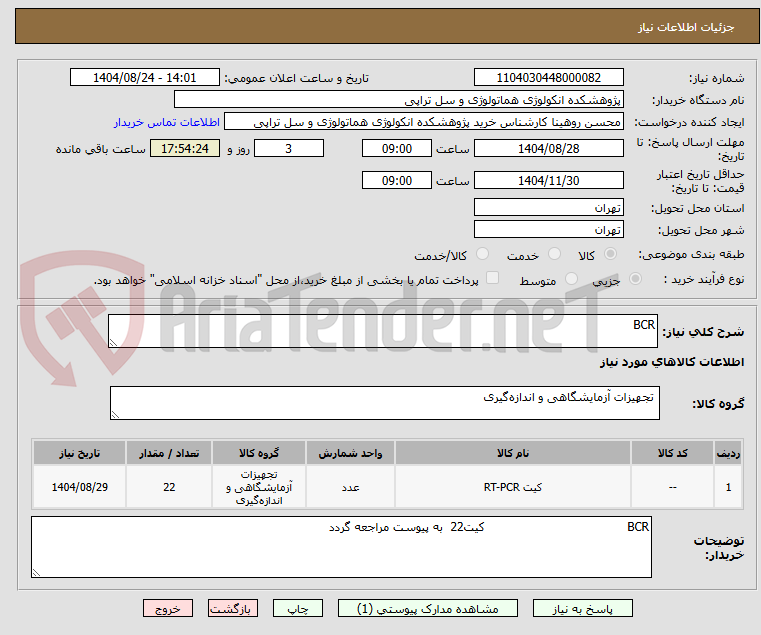Click the جزئیات اطلاعات نیاز header title
Screen dimensions: 761x635
686,27
